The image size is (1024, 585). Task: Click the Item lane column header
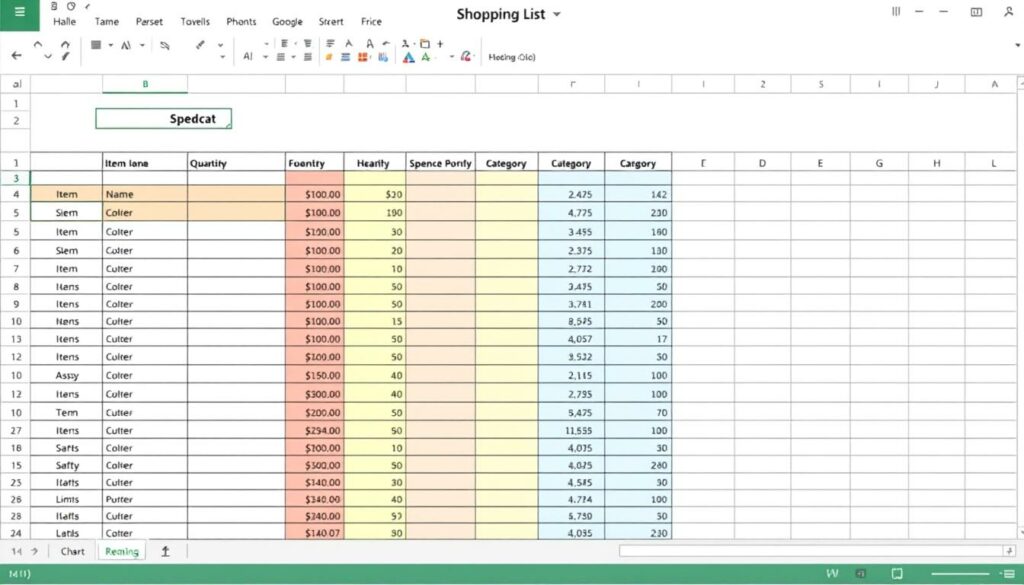(145, 163)
